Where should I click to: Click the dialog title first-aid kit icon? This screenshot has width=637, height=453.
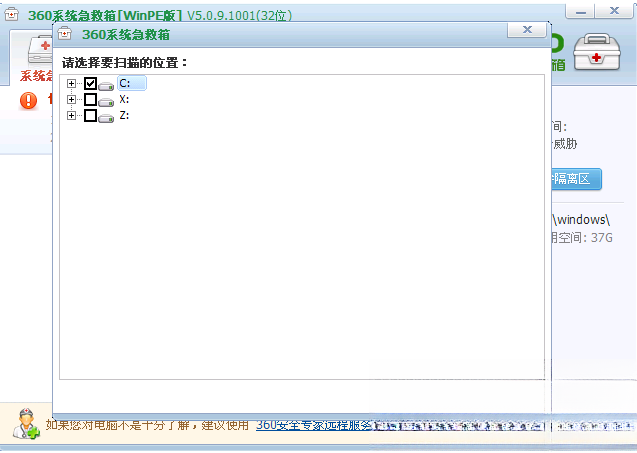pyautogui.click(x=65, y=33)
